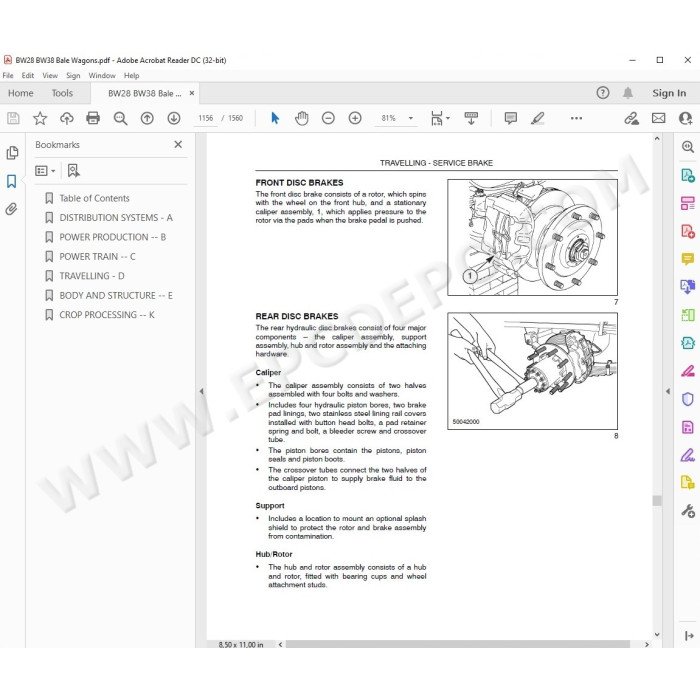Open the Help menu

[x=132, y=75]
